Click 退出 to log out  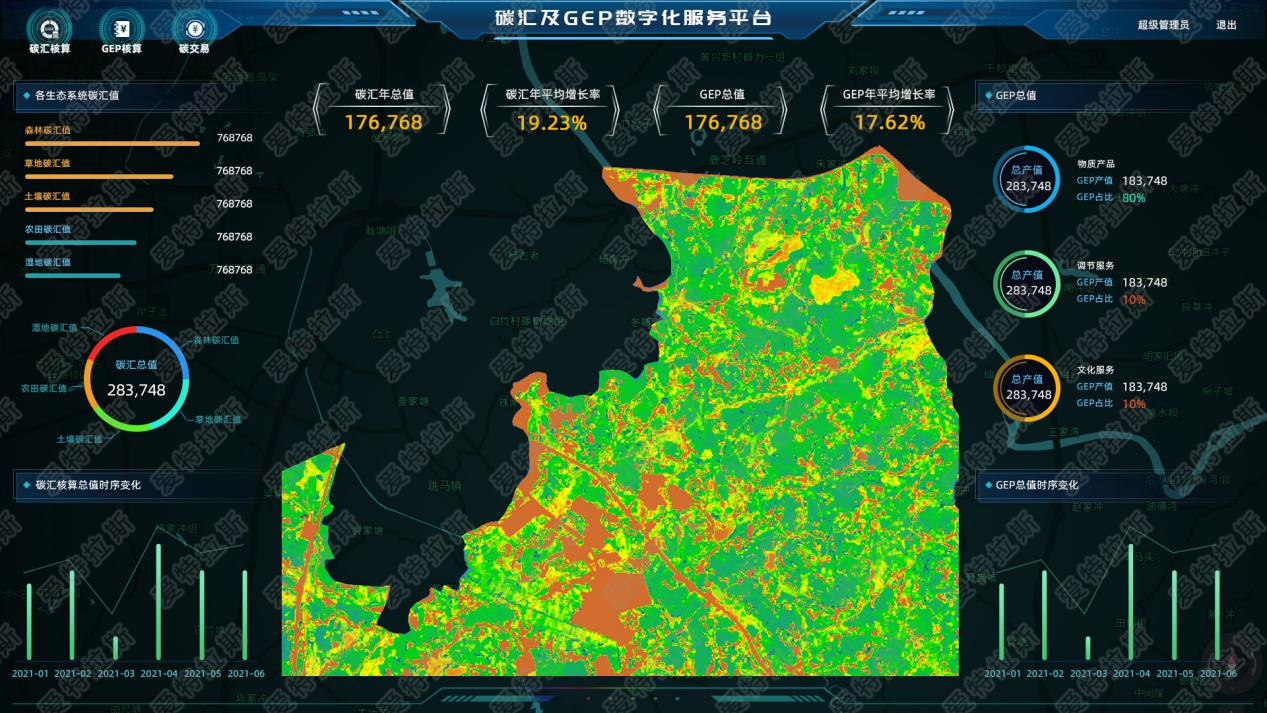1226,25
